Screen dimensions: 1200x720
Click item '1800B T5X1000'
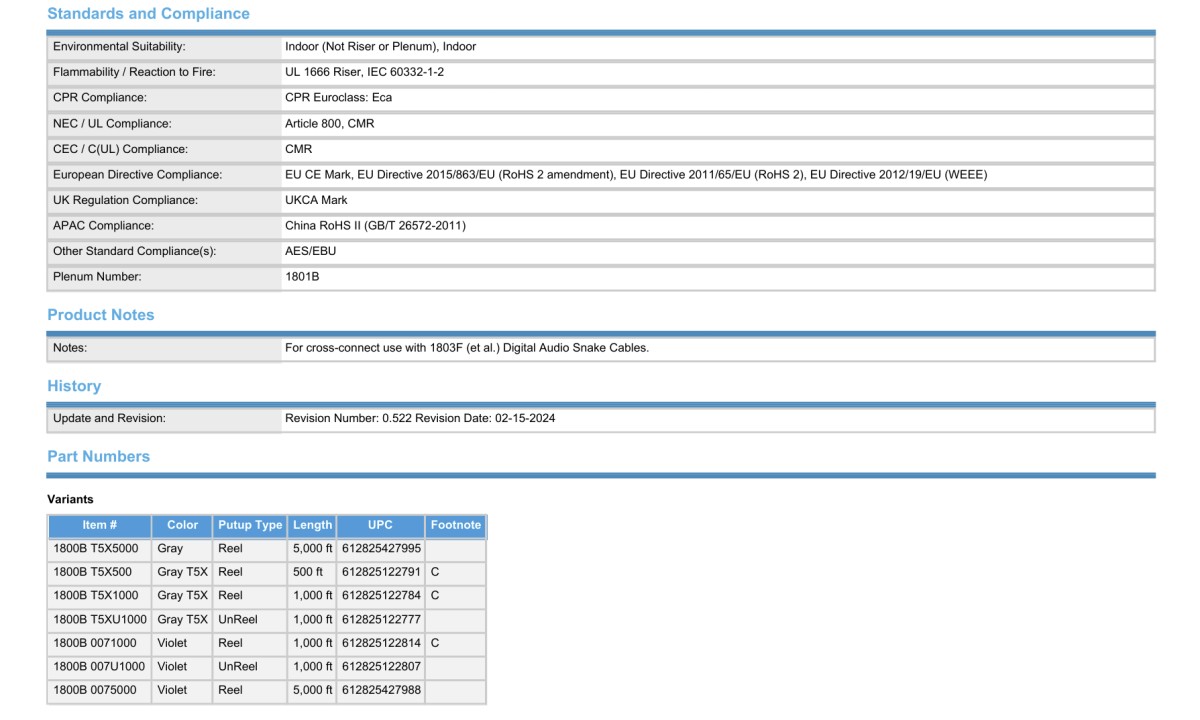[96, 596]
